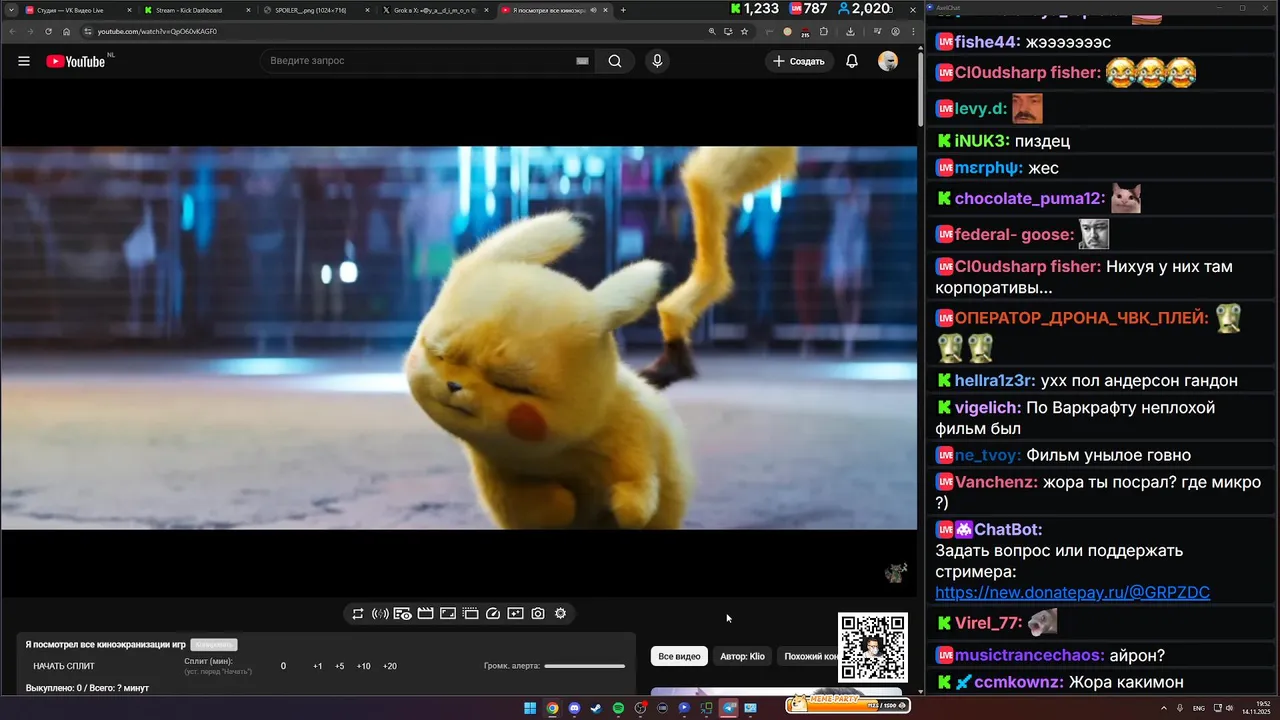Image resolution: width=1280 pixels, height=720 pixels.
Task: Switch to the Grok в X tab
Action: click(435, 10)
